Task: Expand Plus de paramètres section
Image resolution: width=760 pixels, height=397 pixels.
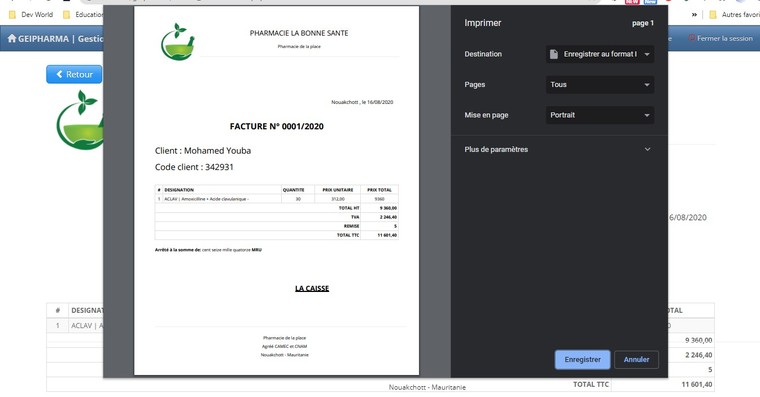Action: pyautogui.click(x=557, y=149)
